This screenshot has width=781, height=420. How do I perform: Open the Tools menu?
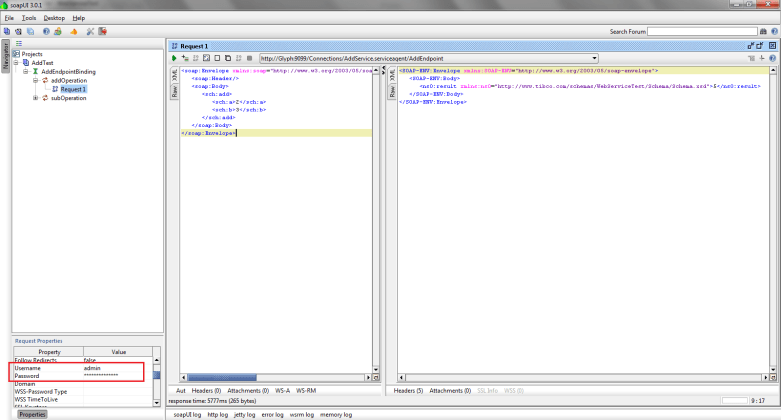tap(29, 18)
